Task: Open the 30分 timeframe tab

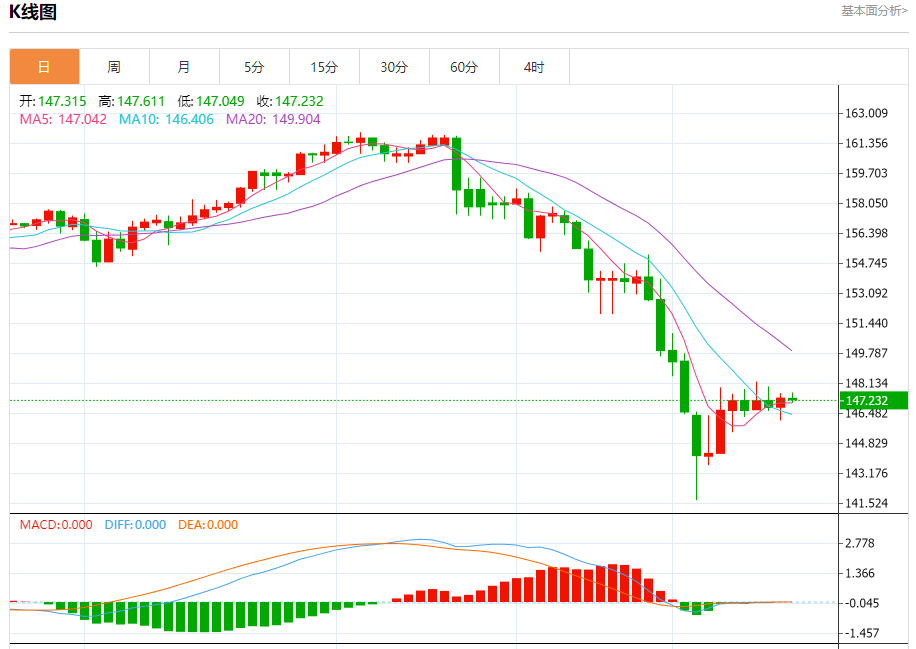Action: (394, 67)
